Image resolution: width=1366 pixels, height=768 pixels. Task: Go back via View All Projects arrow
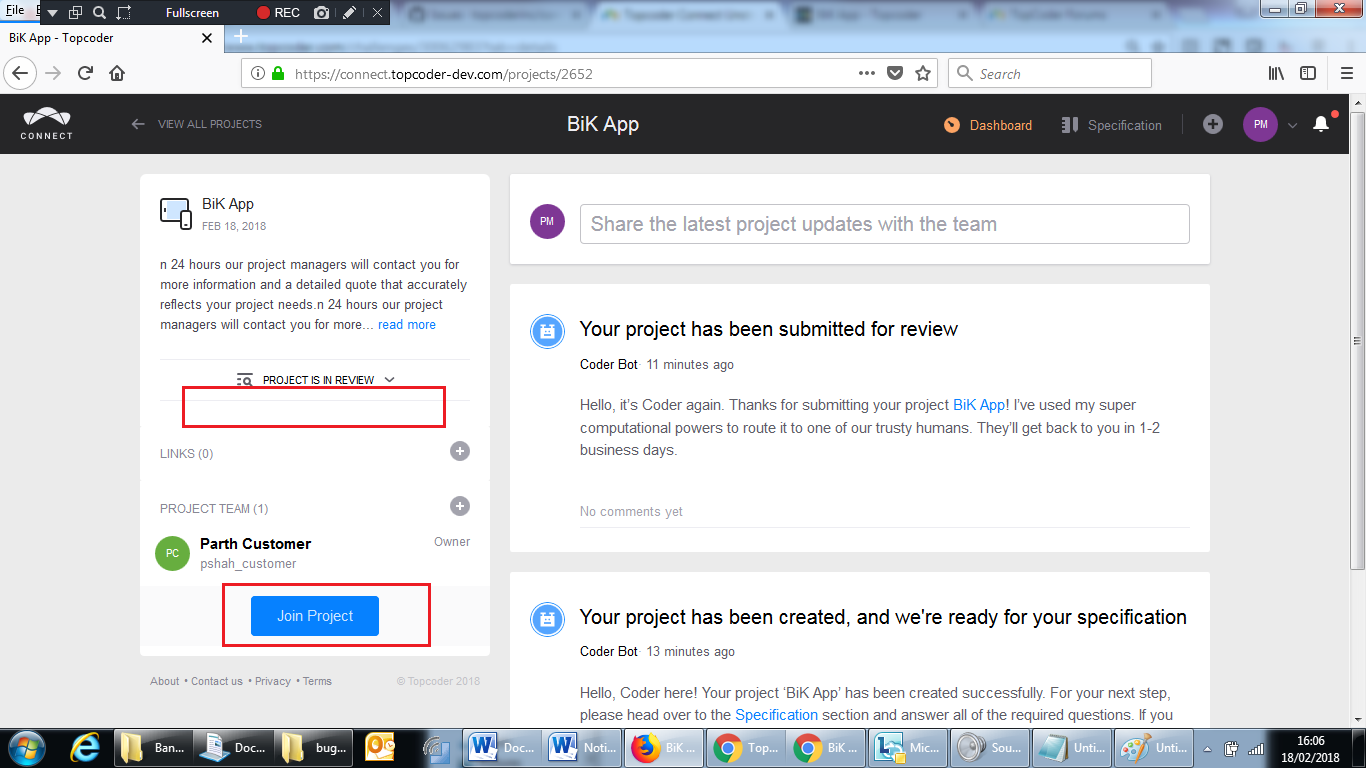tap(138, 124)
